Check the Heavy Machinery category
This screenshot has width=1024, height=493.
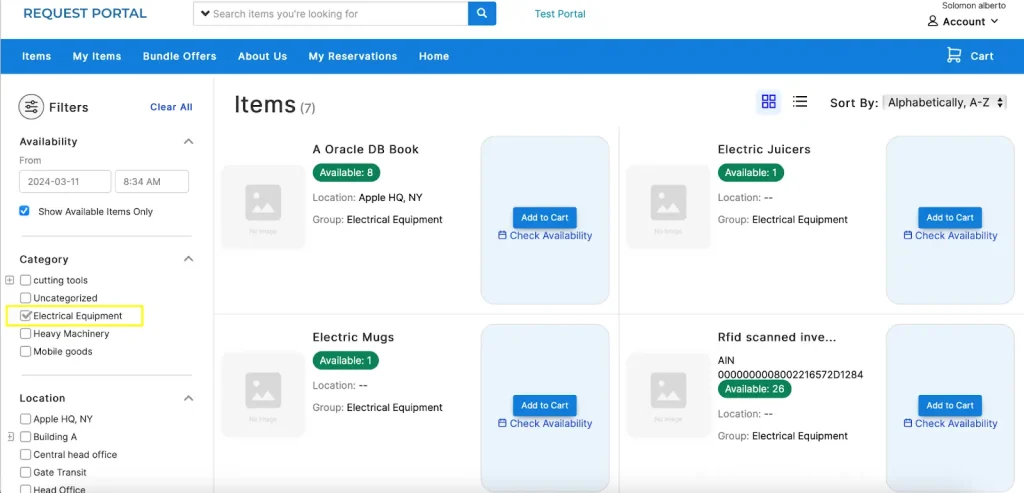pyautogui.click(x=25, y=334)
